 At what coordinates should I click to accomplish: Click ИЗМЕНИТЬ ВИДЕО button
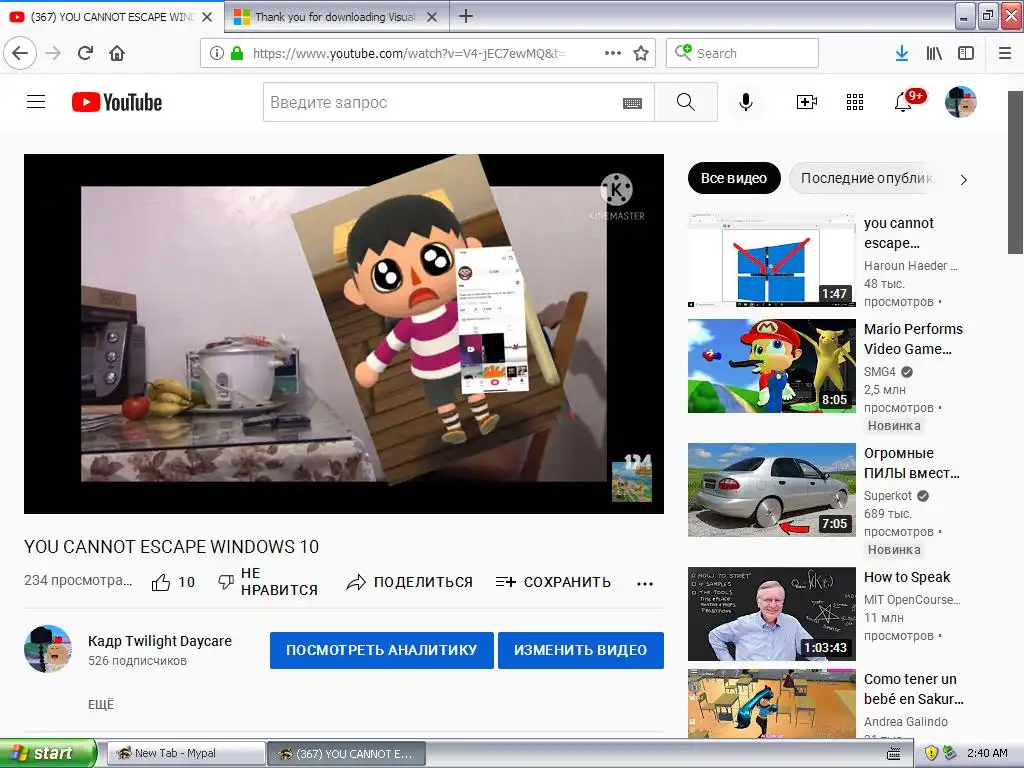[x=581, y=650]
